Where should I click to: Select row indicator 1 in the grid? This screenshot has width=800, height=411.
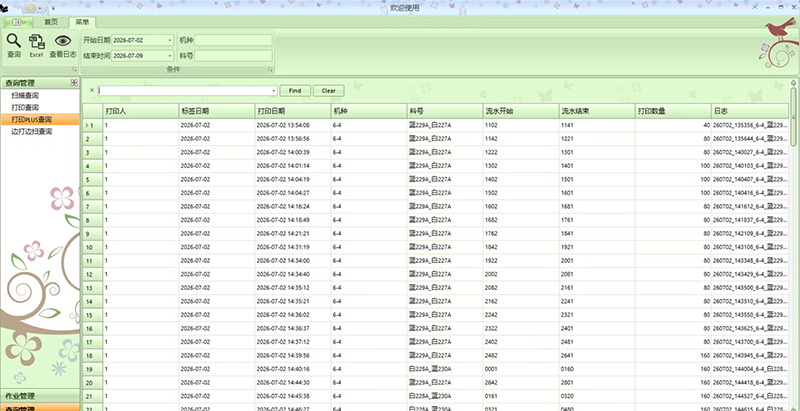92,125
